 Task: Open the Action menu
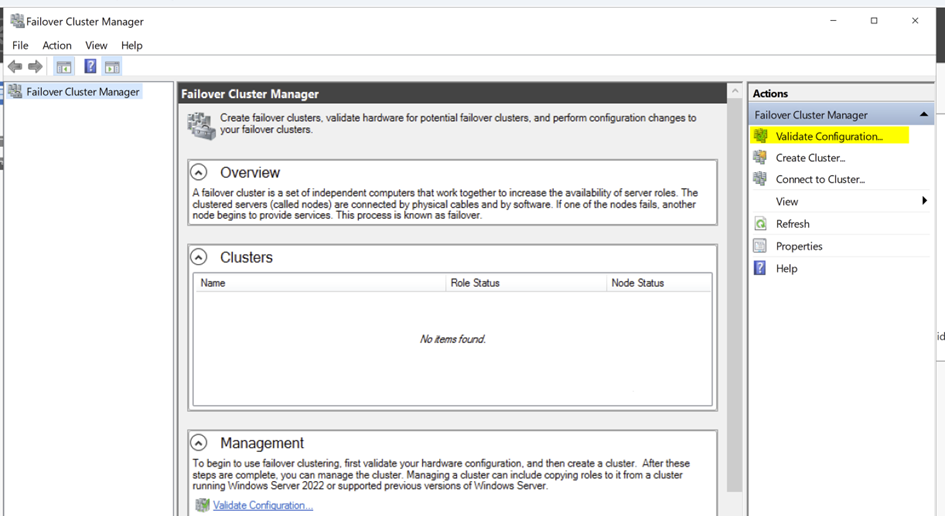point(57,45)
